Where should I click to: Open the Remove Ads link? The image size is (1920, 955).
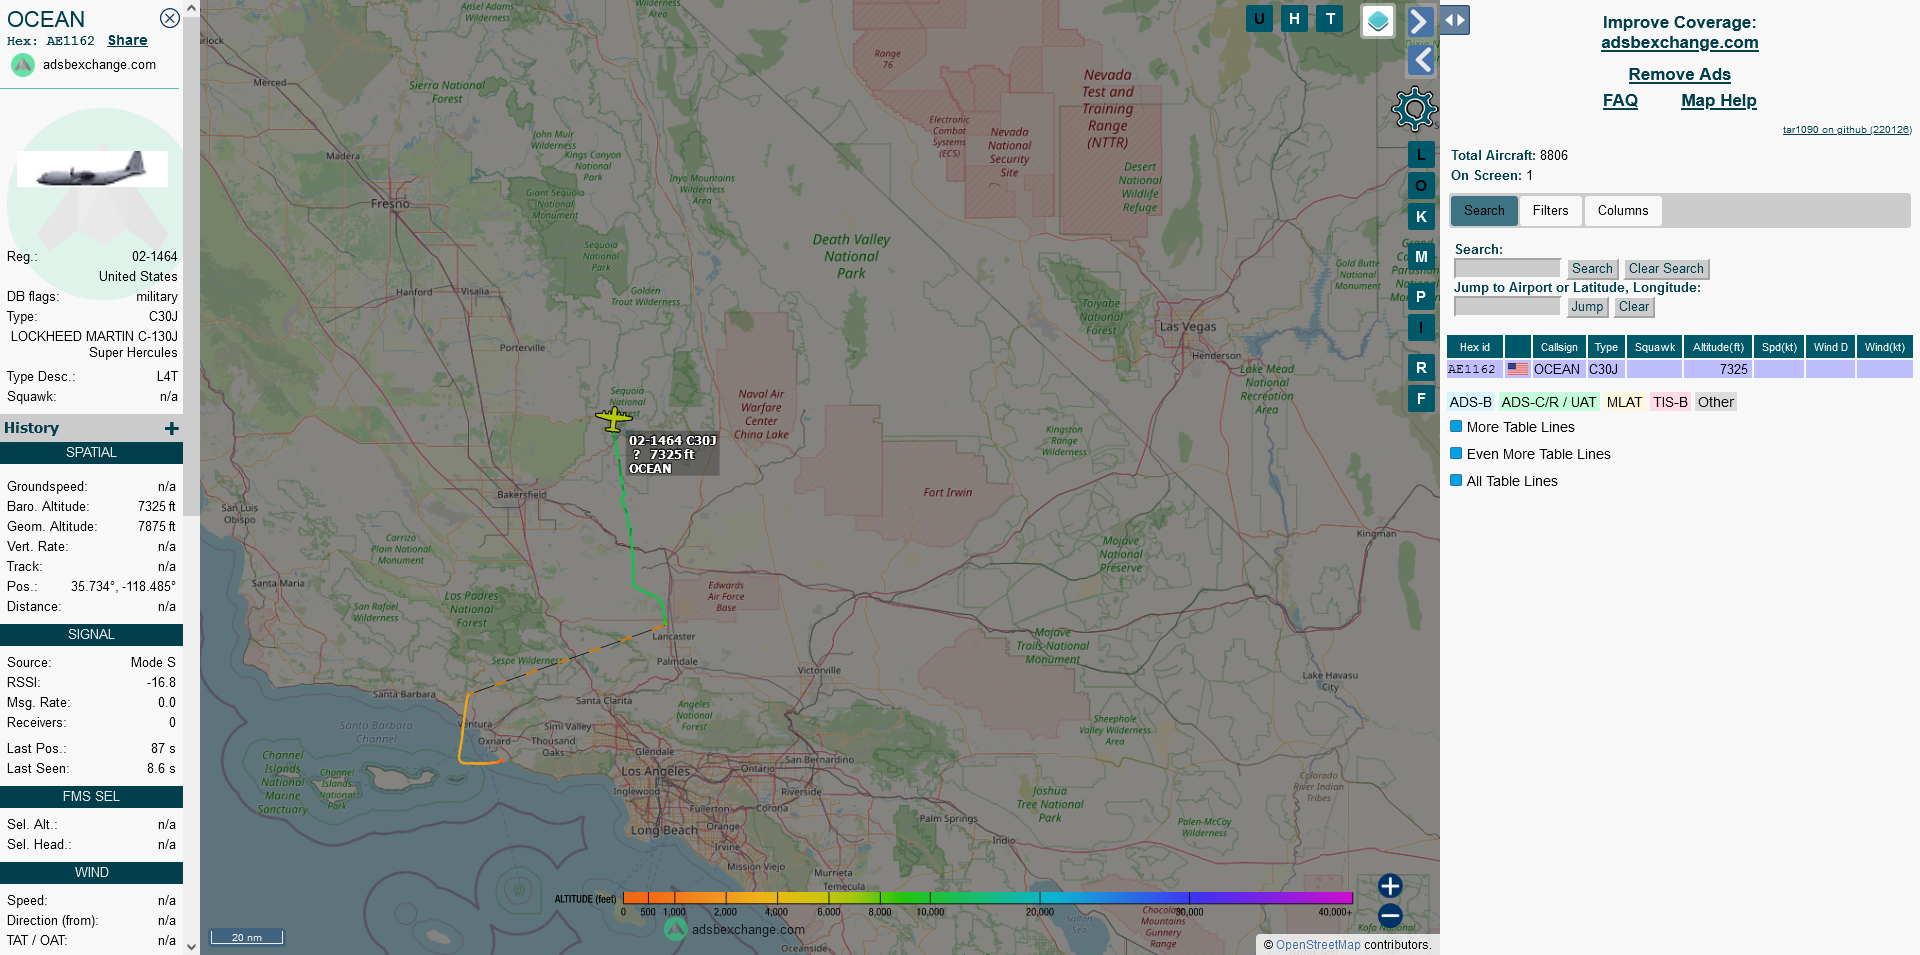coord(1679,75)
